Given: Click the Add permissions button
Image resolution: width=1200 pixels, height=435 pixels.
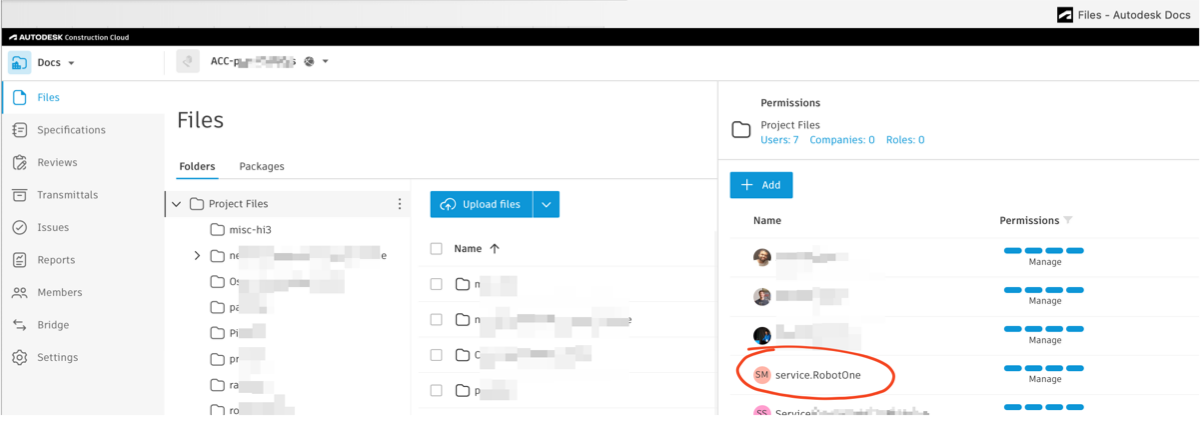Looking at the screenshot, I should [761, 185].
